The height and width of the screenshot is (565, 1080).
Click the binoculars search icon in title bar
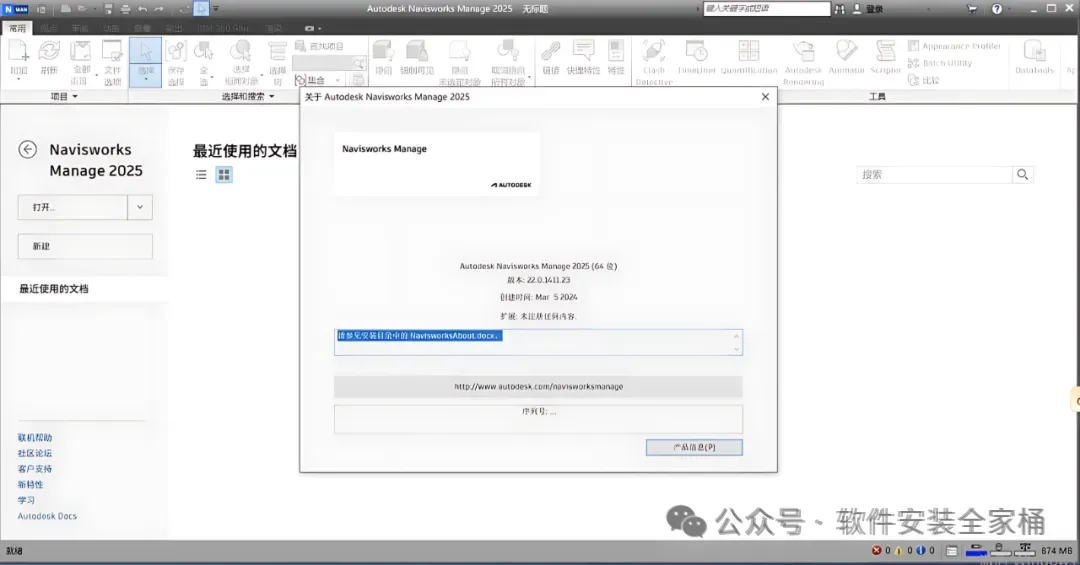(840, 9)
